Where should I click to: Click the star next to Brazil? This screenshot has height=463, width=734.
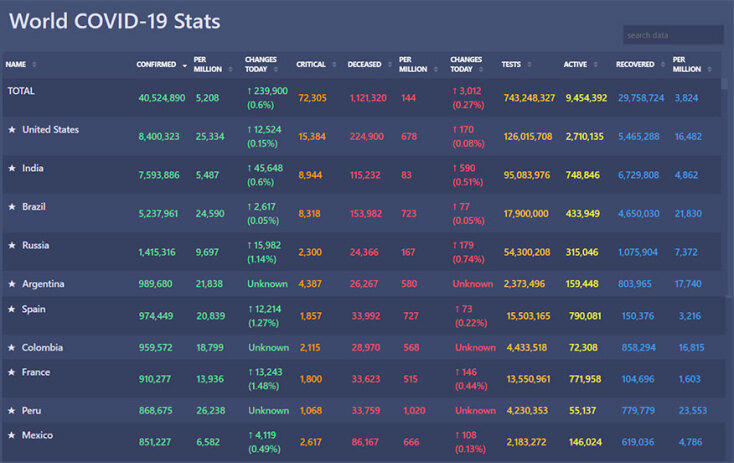pyautogui.click(x=12, y=207)
